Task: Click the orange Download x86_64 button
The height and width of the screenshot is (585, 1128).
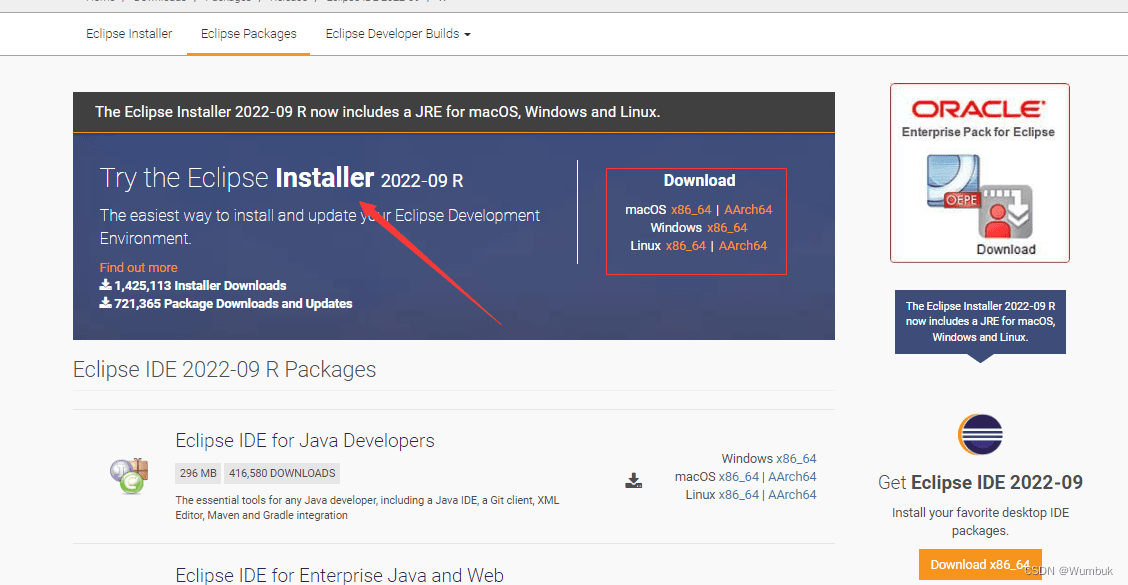Action: pyautogui.click(x=980, y=565)
